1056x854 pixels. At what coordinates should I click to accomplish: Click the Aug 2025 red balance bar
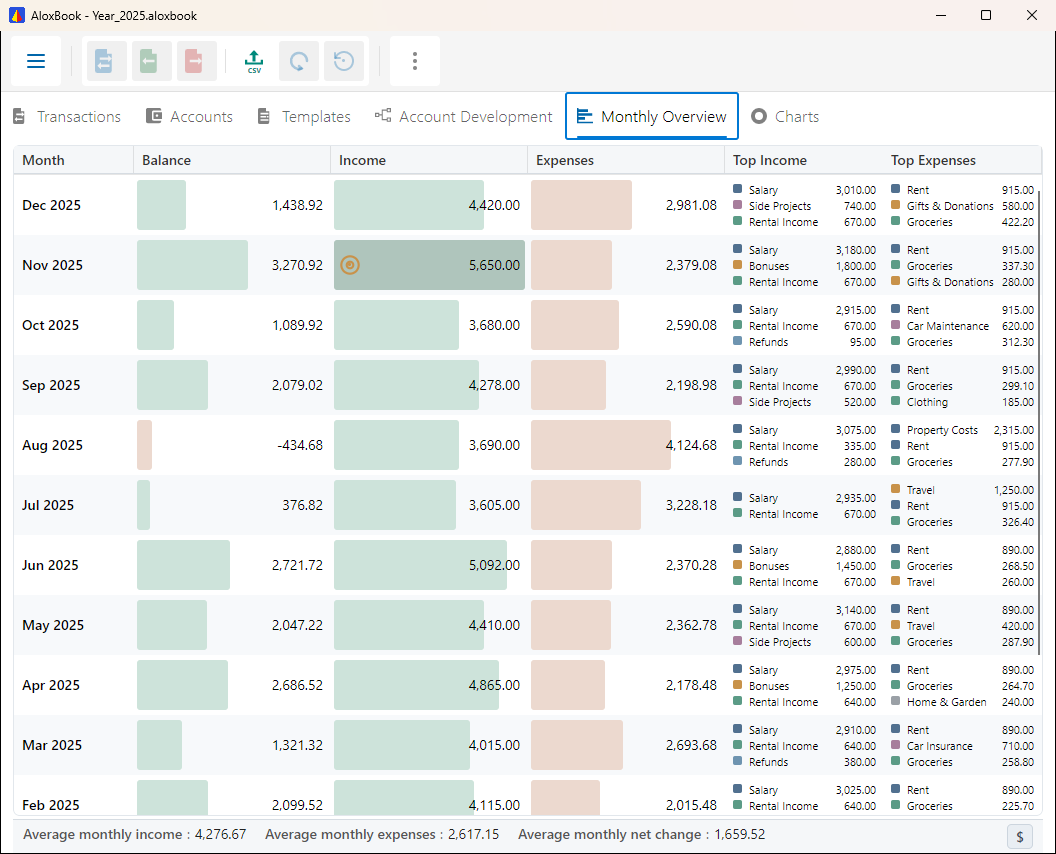click(x=144, y=445)
